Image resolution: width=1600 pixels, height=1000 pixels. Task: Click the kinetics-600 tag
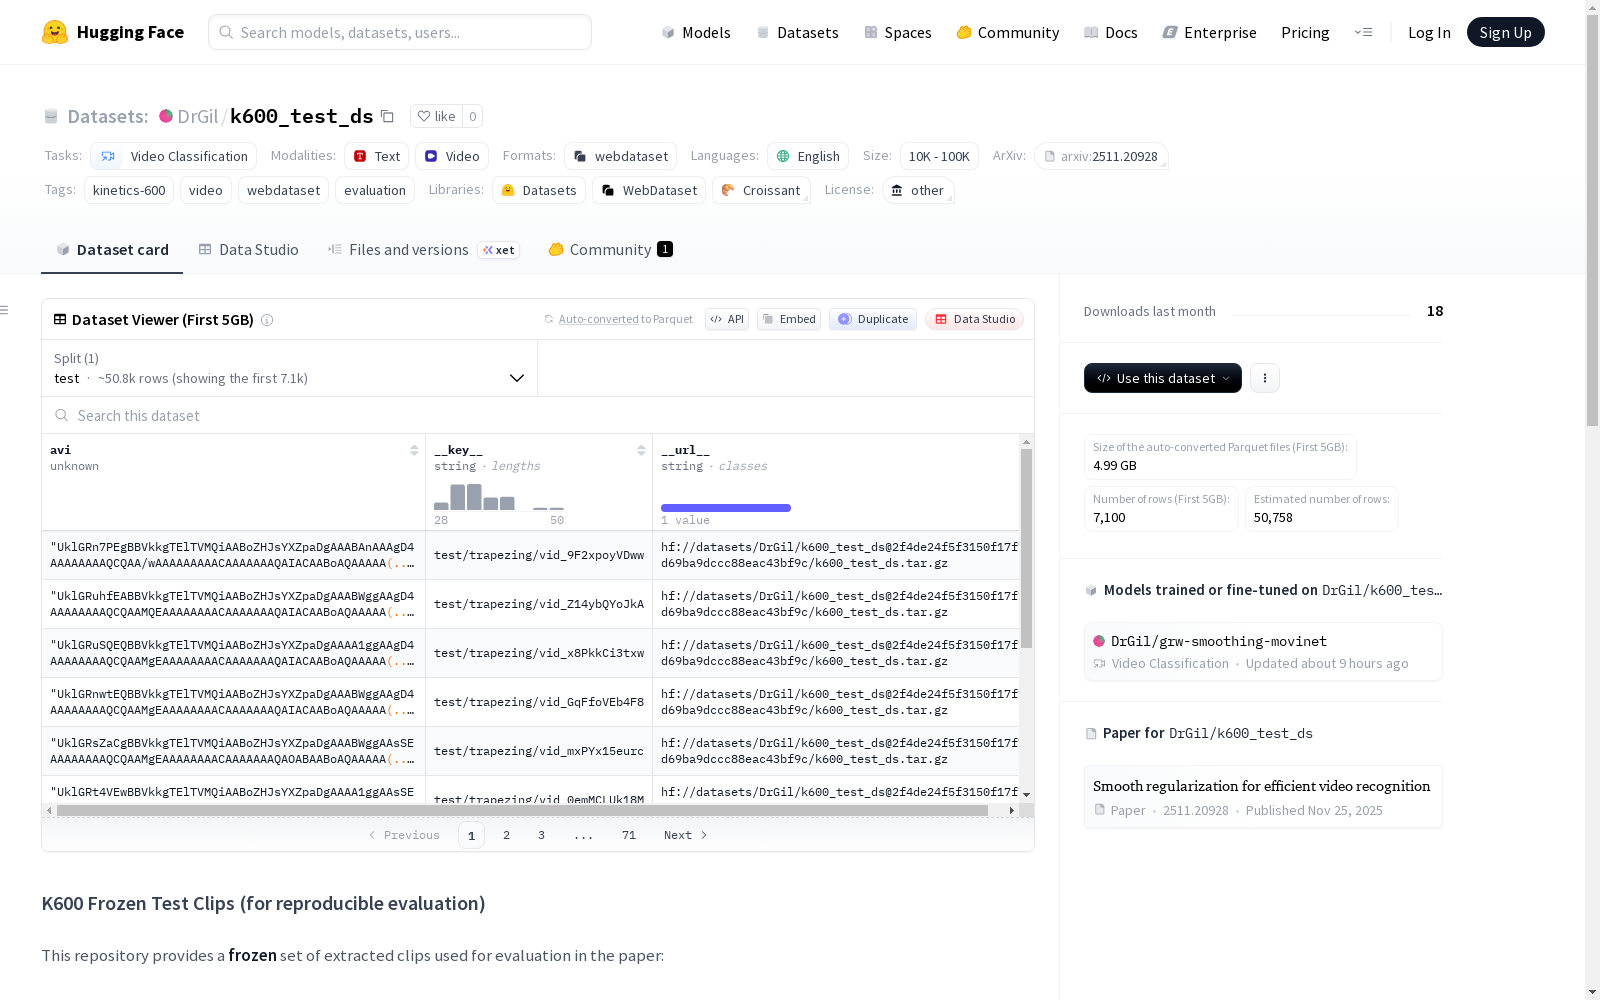coord(129,190)
